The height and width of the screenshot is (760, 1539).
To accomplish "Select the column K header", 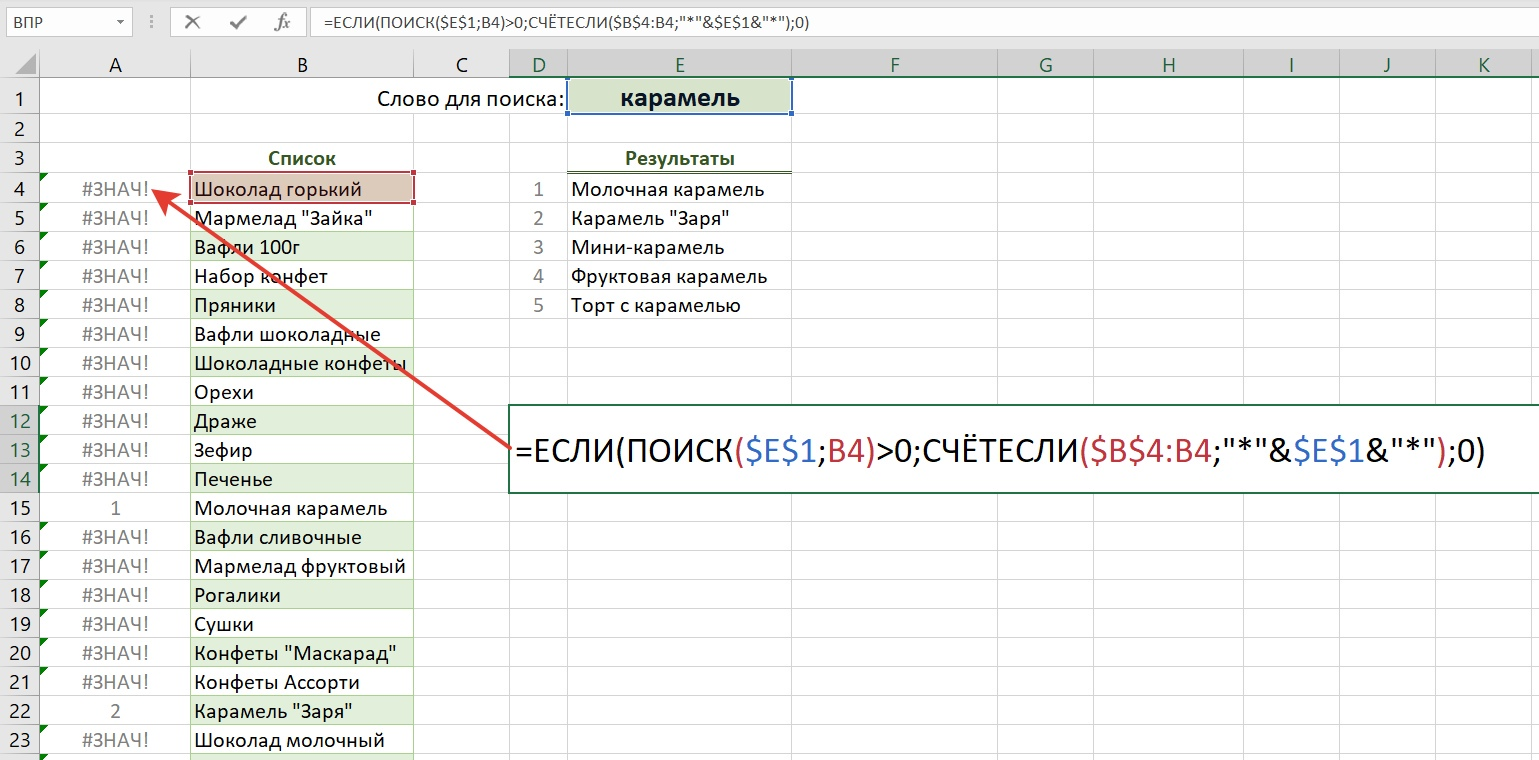I will pyautogui.click(x=1484, y=66).
